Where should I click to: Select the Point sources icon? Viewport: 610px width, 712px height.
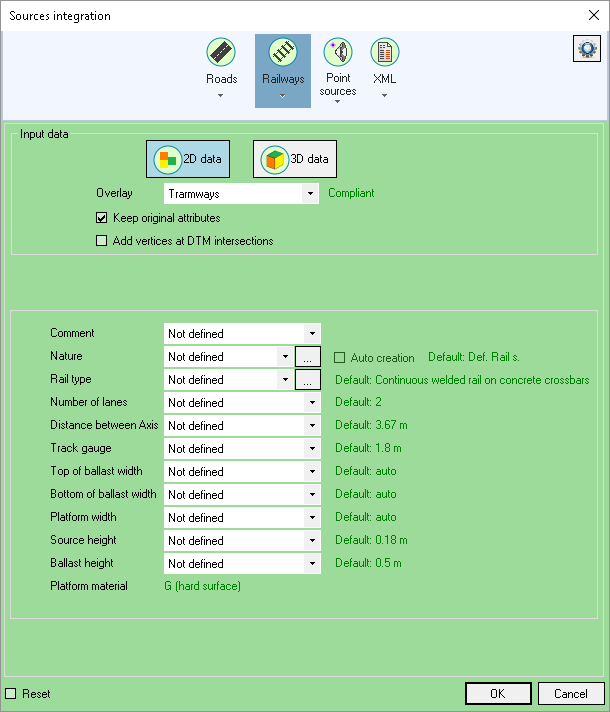[x=337, y=52]
